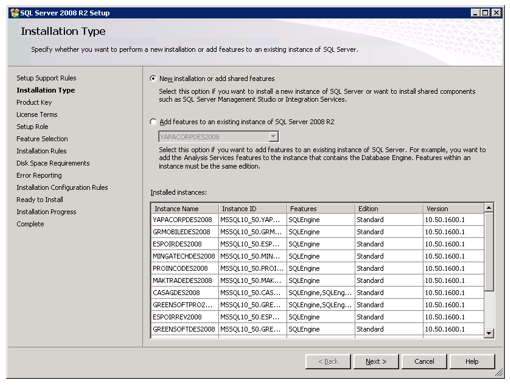This screenshot has width=510, height=387.
Task: Select the MINGATECHDES2008 instance row
Action: click(x=317, y=256)
